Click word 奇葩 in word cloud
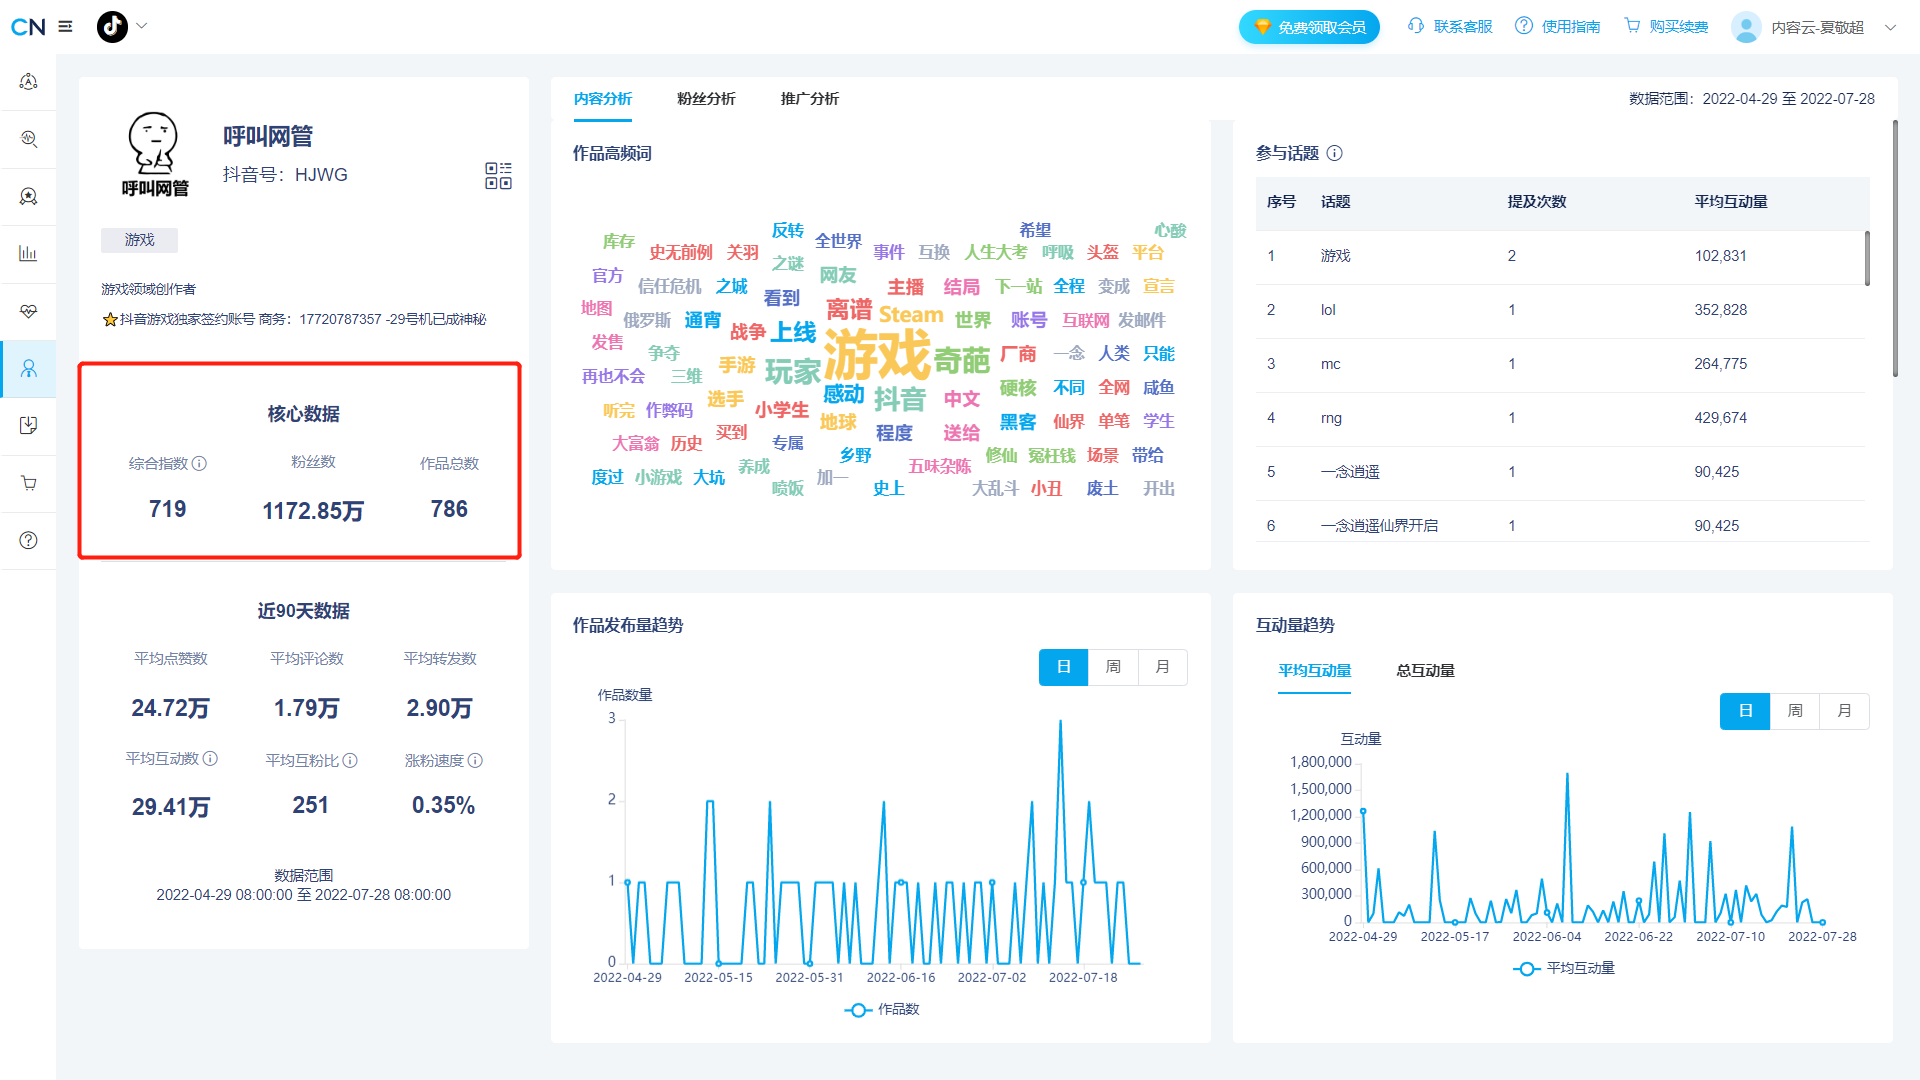This screenshot has width=1920, height=1080. [x=962, y=360]
